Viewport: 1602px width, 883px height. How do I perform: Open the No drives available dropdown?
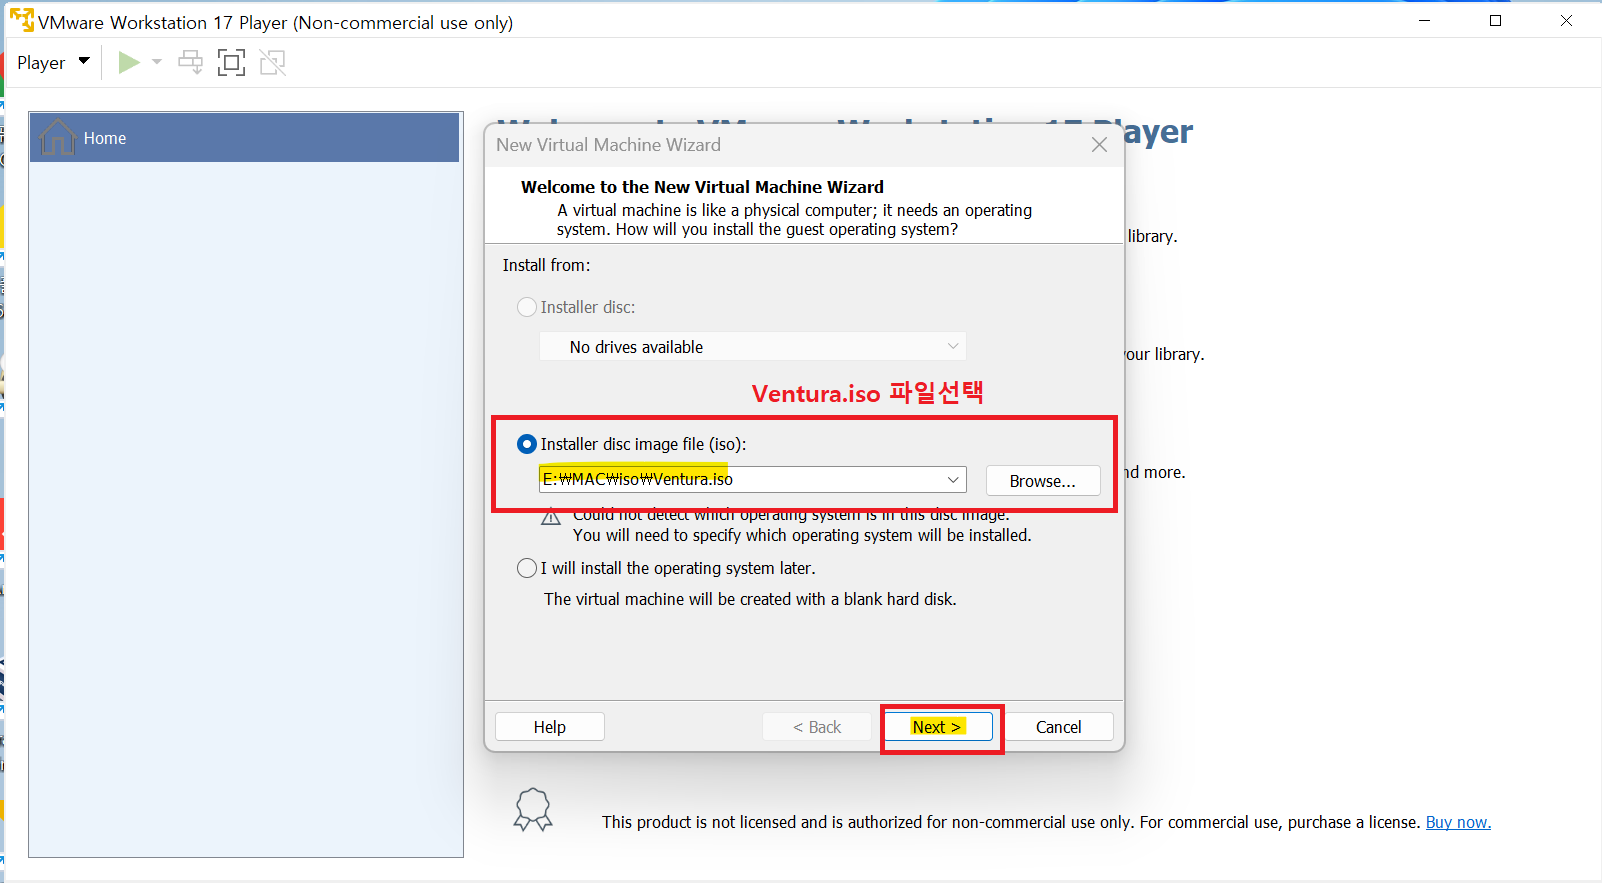point(752,347)
